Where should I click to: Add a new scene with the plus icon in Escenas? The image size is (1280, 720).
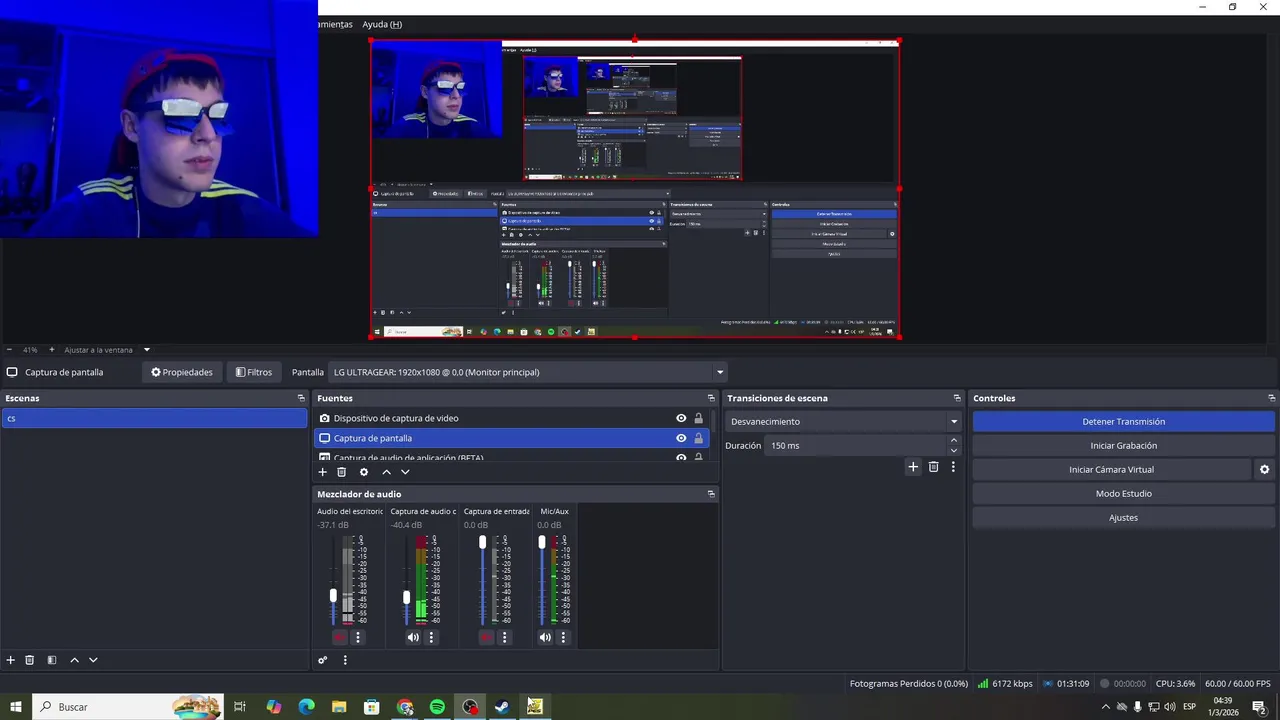11,660
